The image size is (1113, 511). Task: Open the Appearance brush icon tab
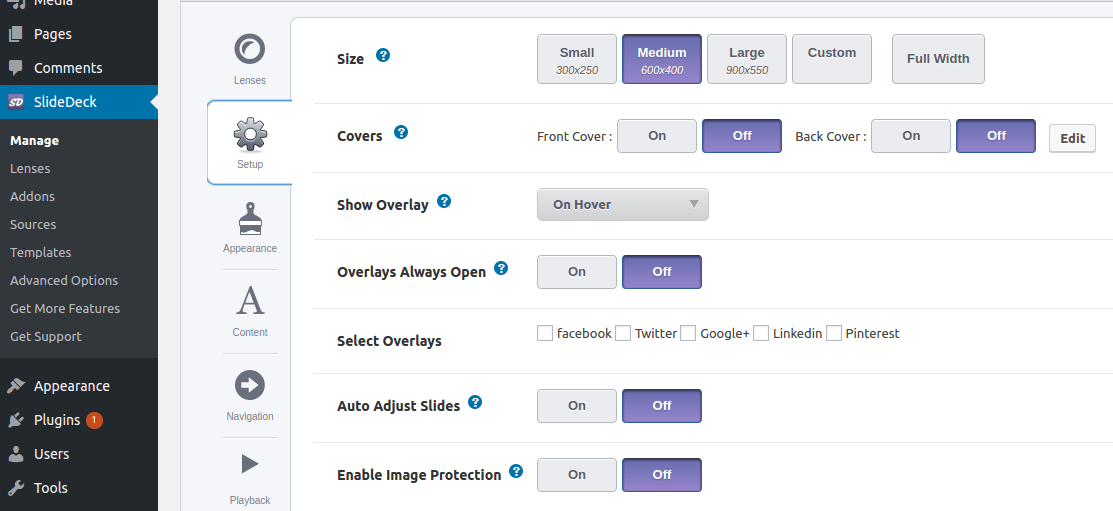pyautogui.click(x=250, y=219)
